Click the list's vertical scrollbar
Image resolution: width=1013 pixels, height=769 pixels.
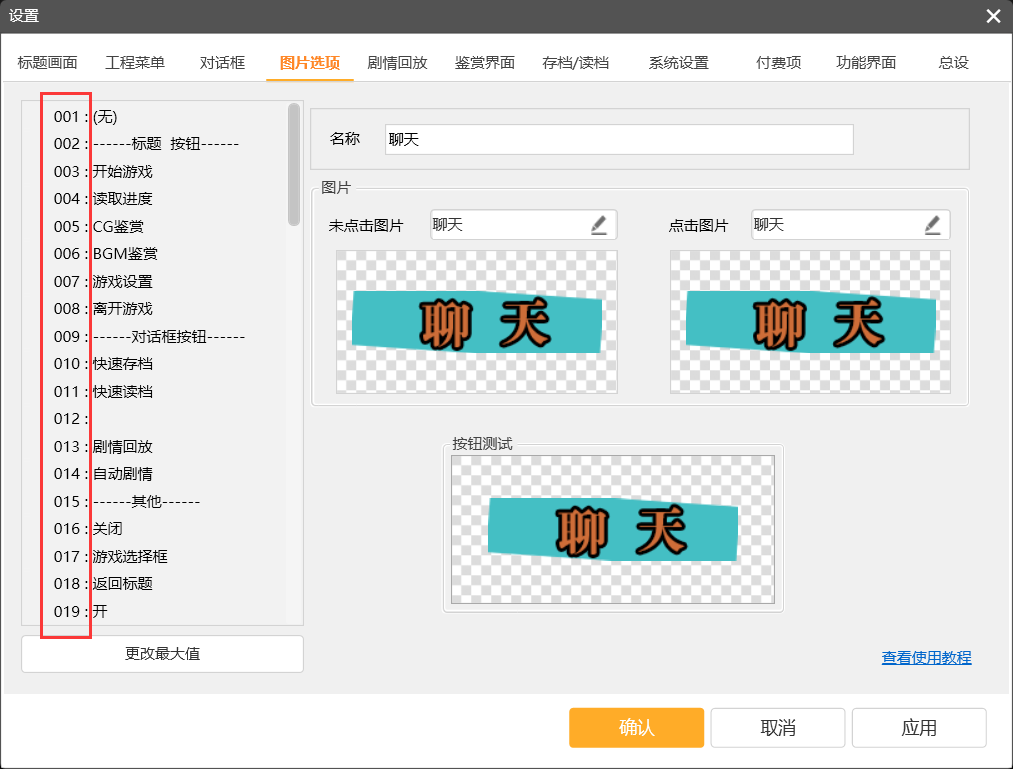coord(294,165)
